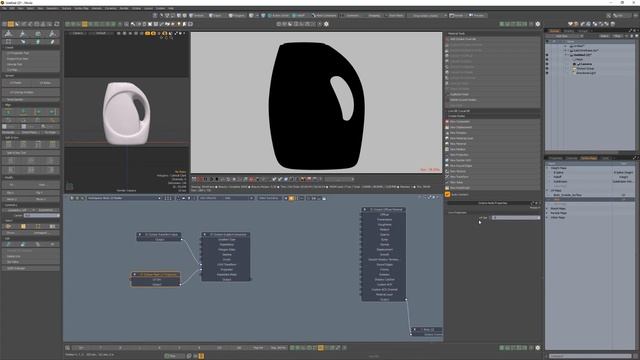640x360 pixels.
Task: Click the gear icon above the item list panel
Action: coord(538,24)
